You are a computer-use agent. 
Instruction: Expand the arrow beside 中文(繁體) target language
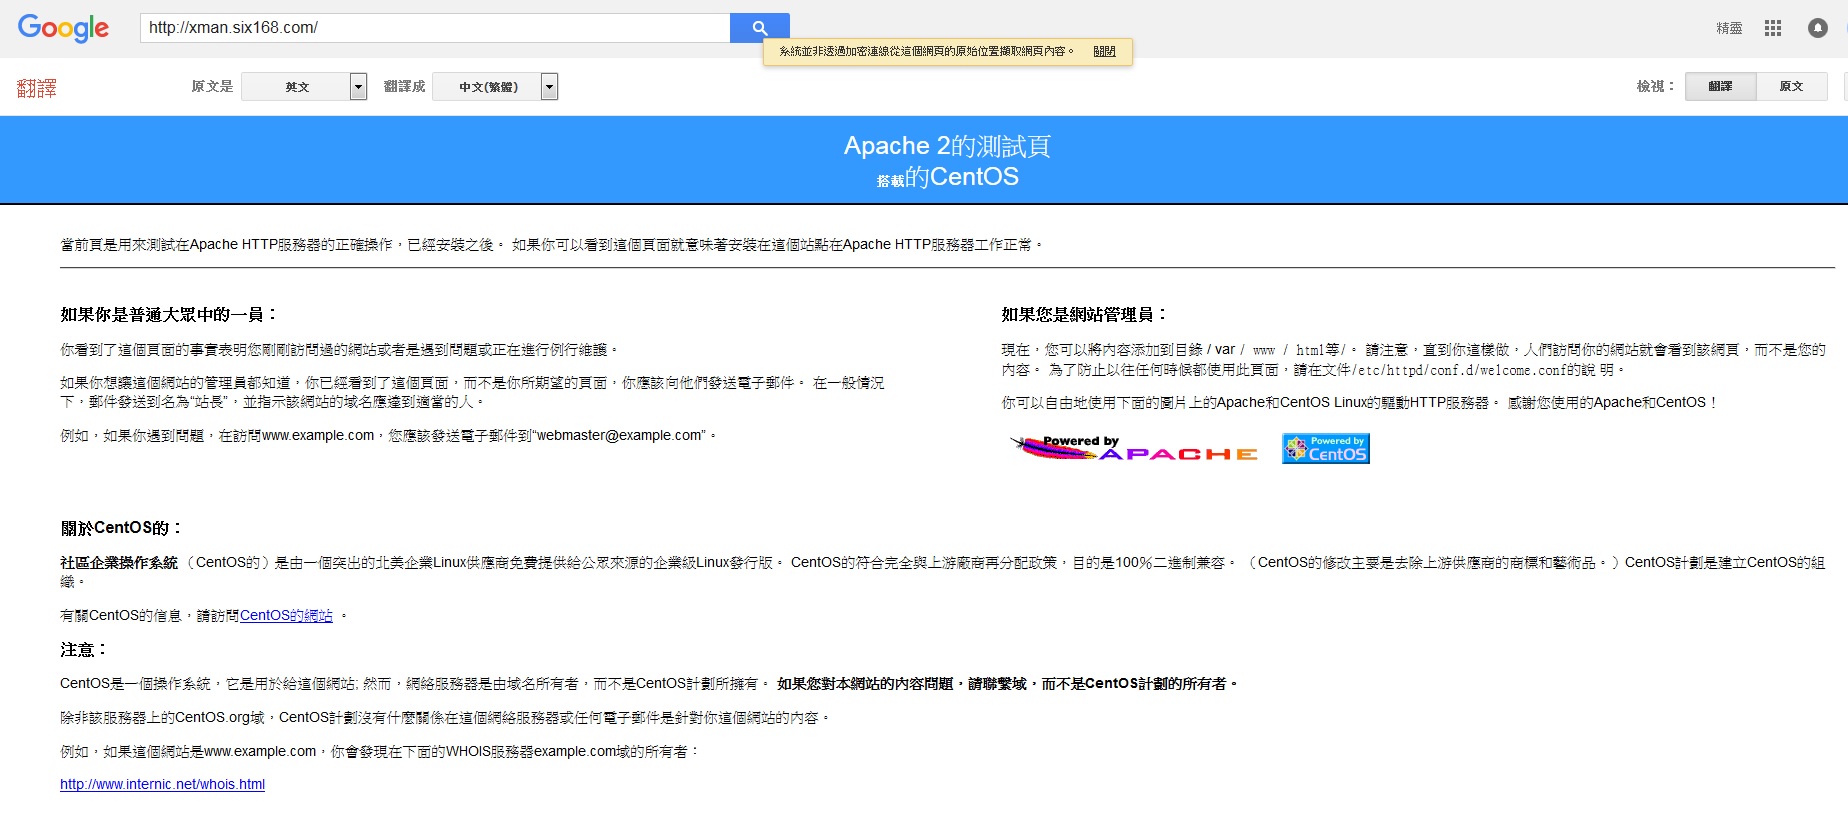[549, 87]
